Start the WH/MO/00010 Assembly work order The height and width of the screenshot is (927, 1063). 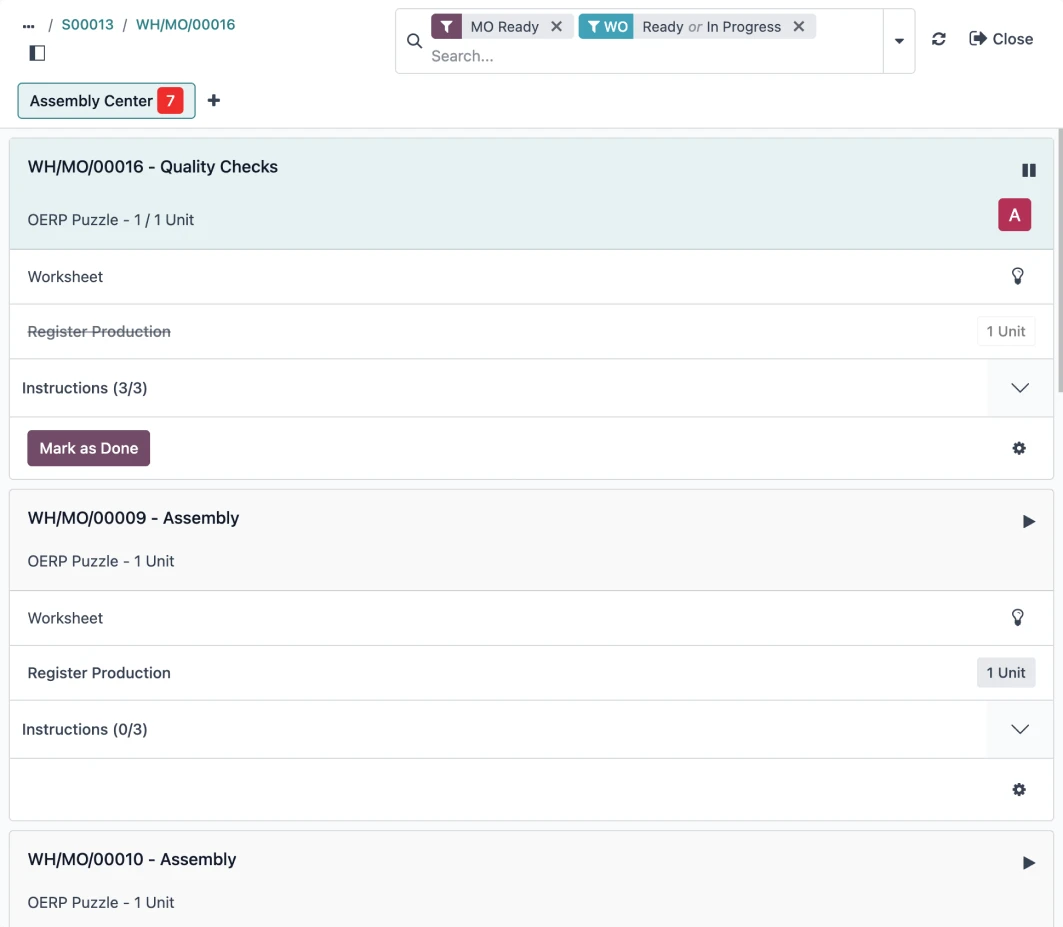[1028, 863]
